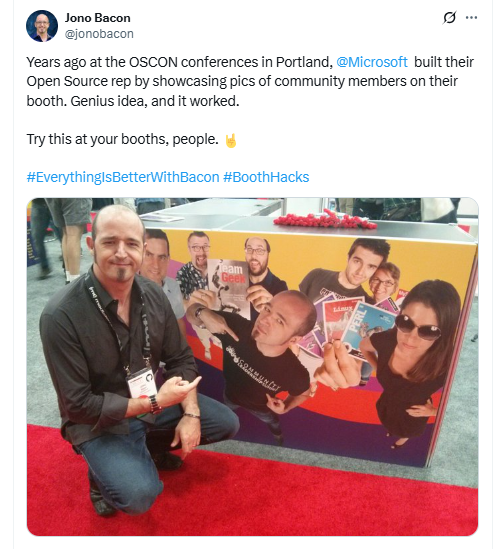This screenshot has width=500, height=549.
Task: Click the rock-on hand emoji
Action: 231,140
